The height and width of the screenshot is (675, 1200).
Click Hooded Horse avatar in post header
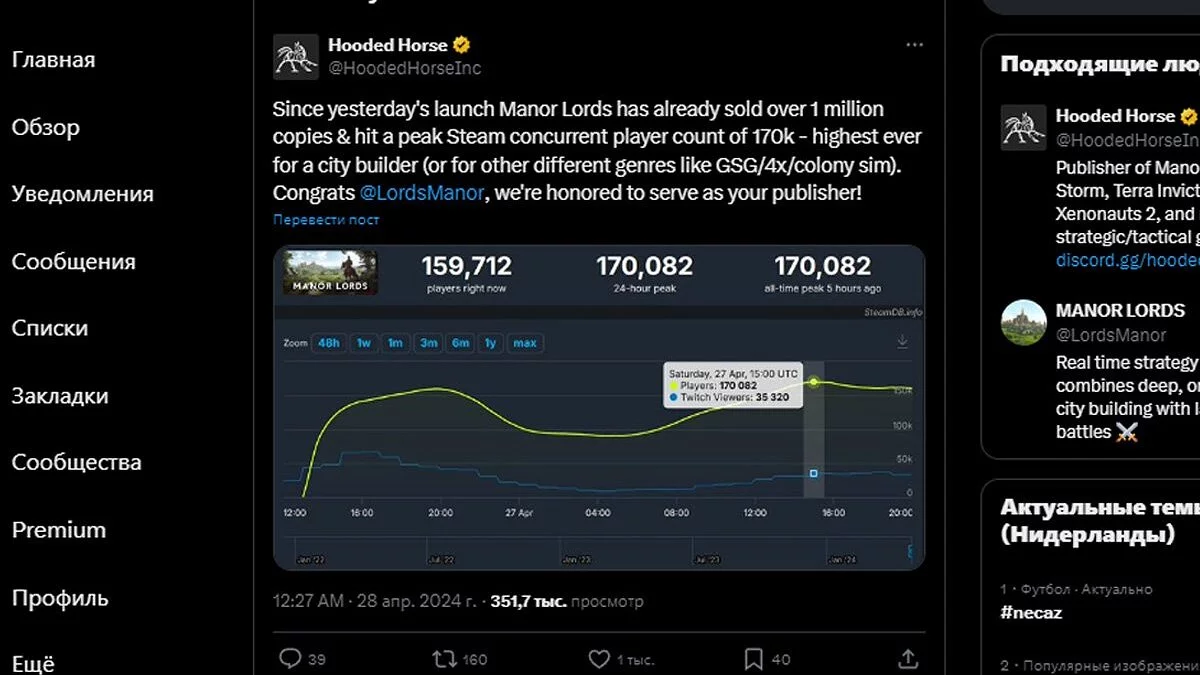(x=296, y=56)
